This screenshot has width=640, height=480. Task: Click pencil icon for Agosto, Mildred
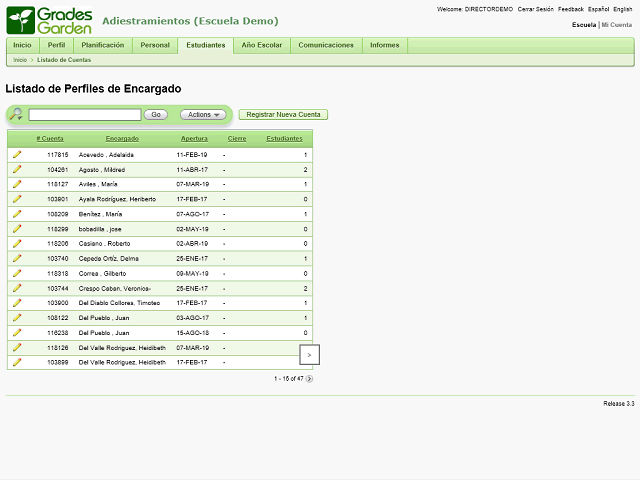[17, 169]
